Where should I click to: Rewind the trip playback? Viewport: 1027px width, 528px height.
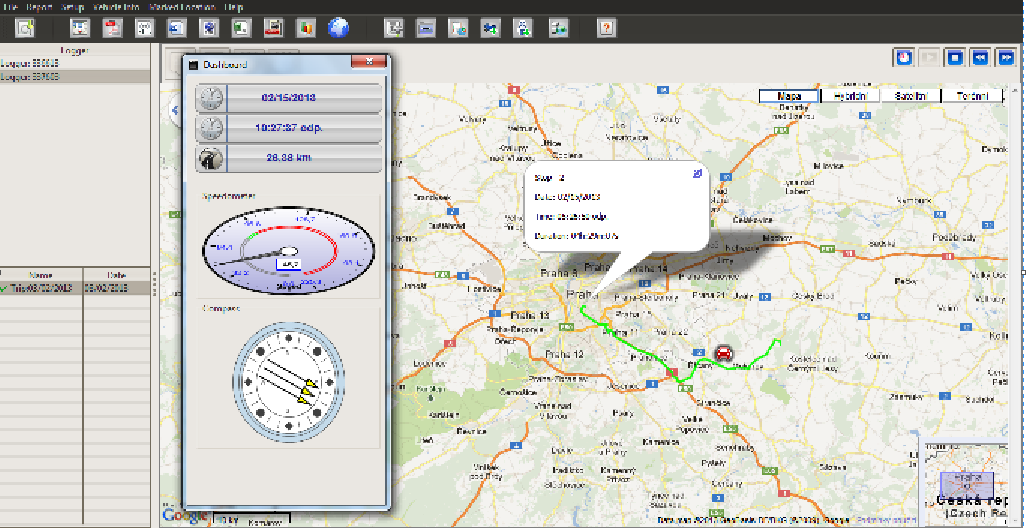click(980, 57)
